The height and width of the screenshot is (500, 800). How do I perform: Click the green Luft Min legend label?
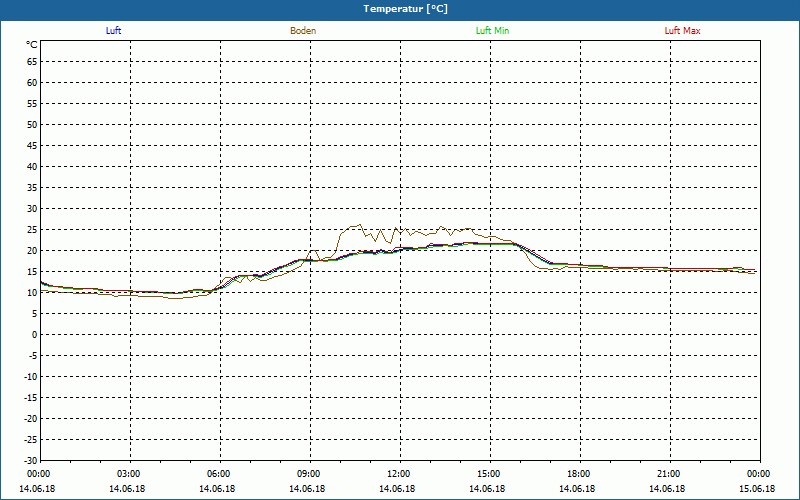point(492,31)
